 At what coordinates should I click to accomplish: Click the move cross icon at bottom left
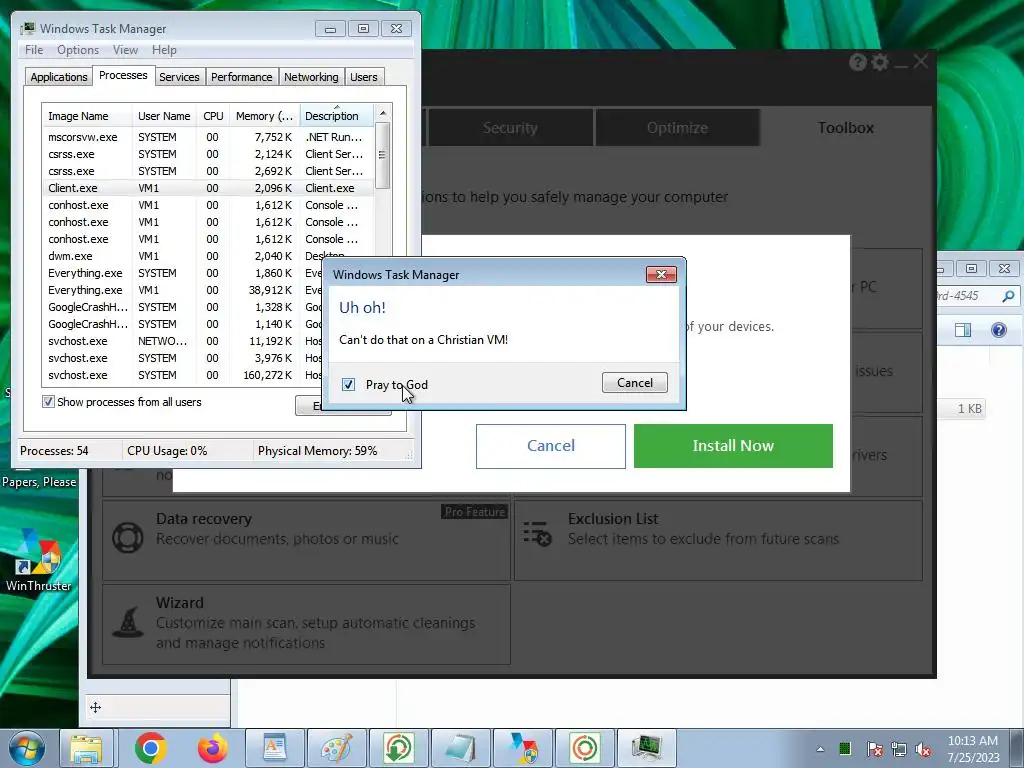(95, 707)
